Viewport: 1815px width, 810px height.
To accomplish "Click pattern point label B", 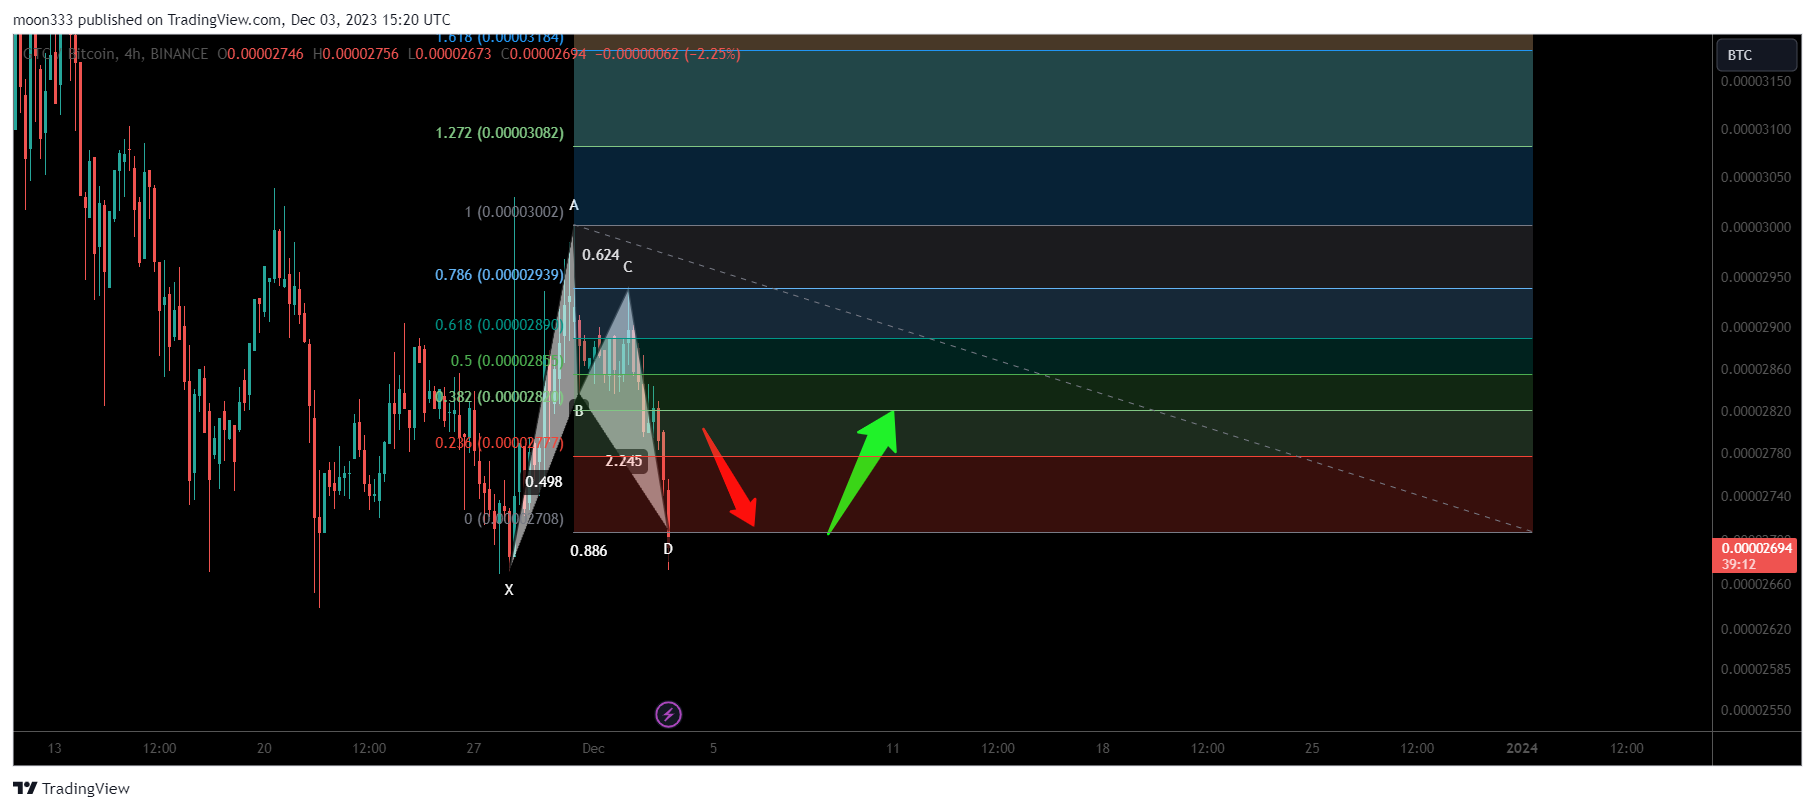I will 579,410.
